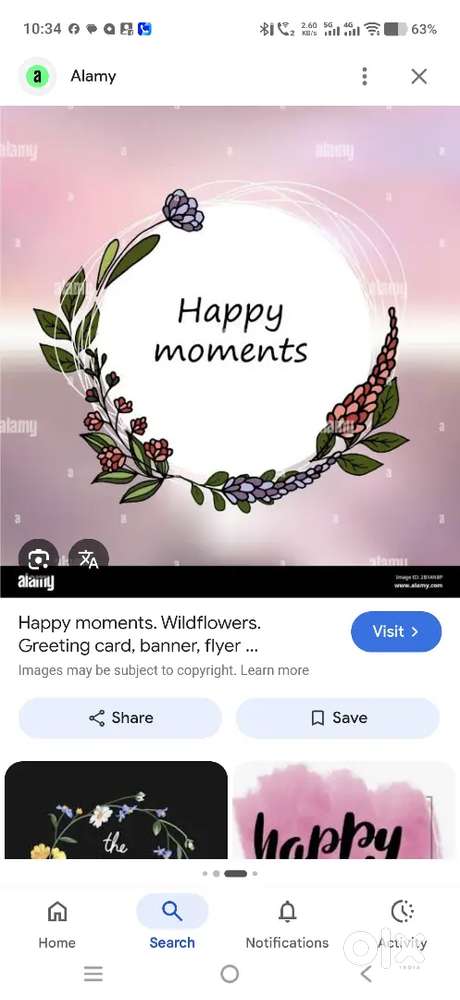Open the Home tab
This screenshot has height=1000, width=460.
pyautogui.click(x=57, y=924)
